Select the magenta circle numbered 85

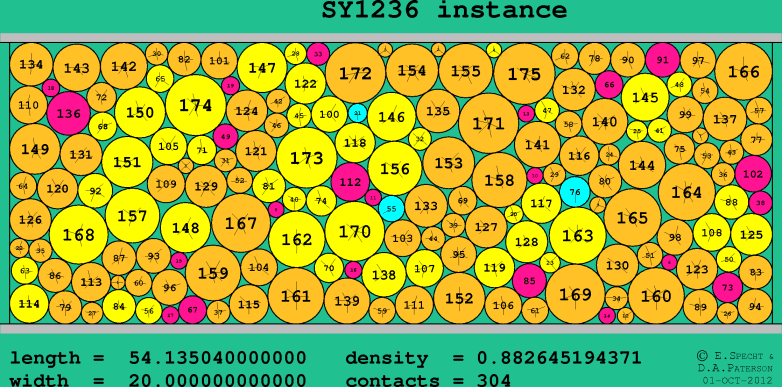tap(529, 280)
